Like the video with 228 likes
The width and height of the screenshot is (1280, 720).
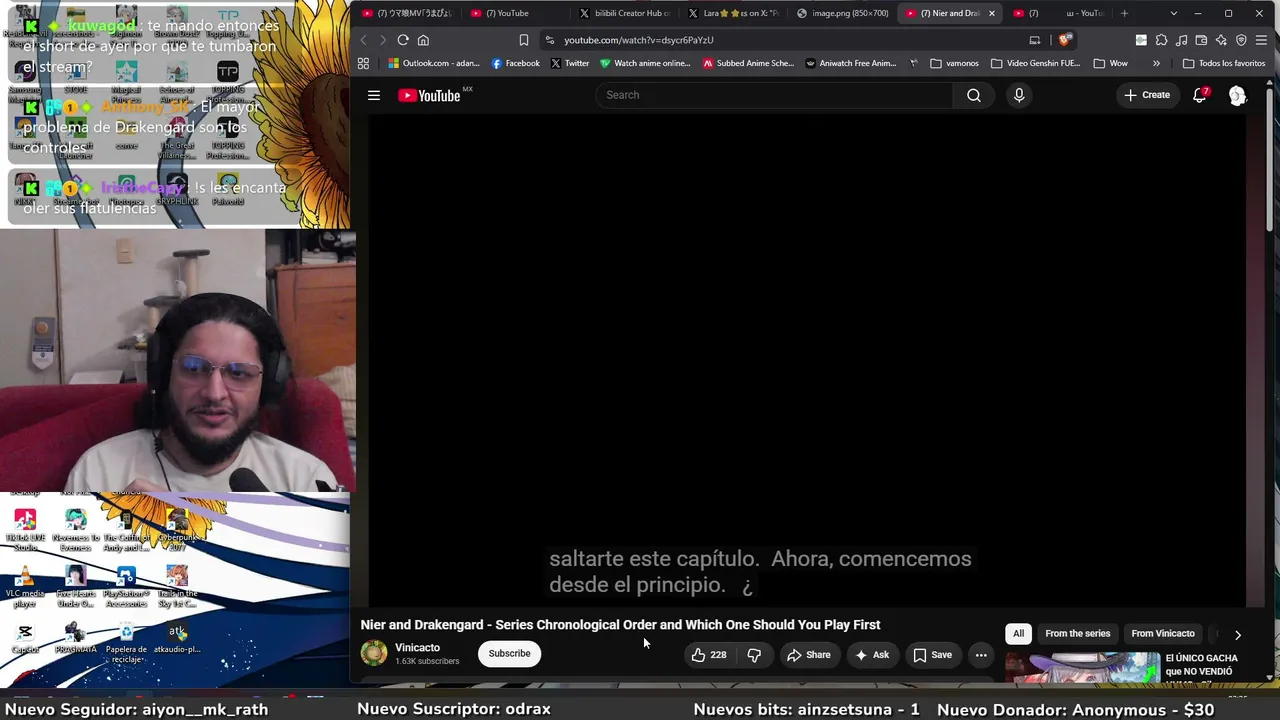(x=709, y=655)
